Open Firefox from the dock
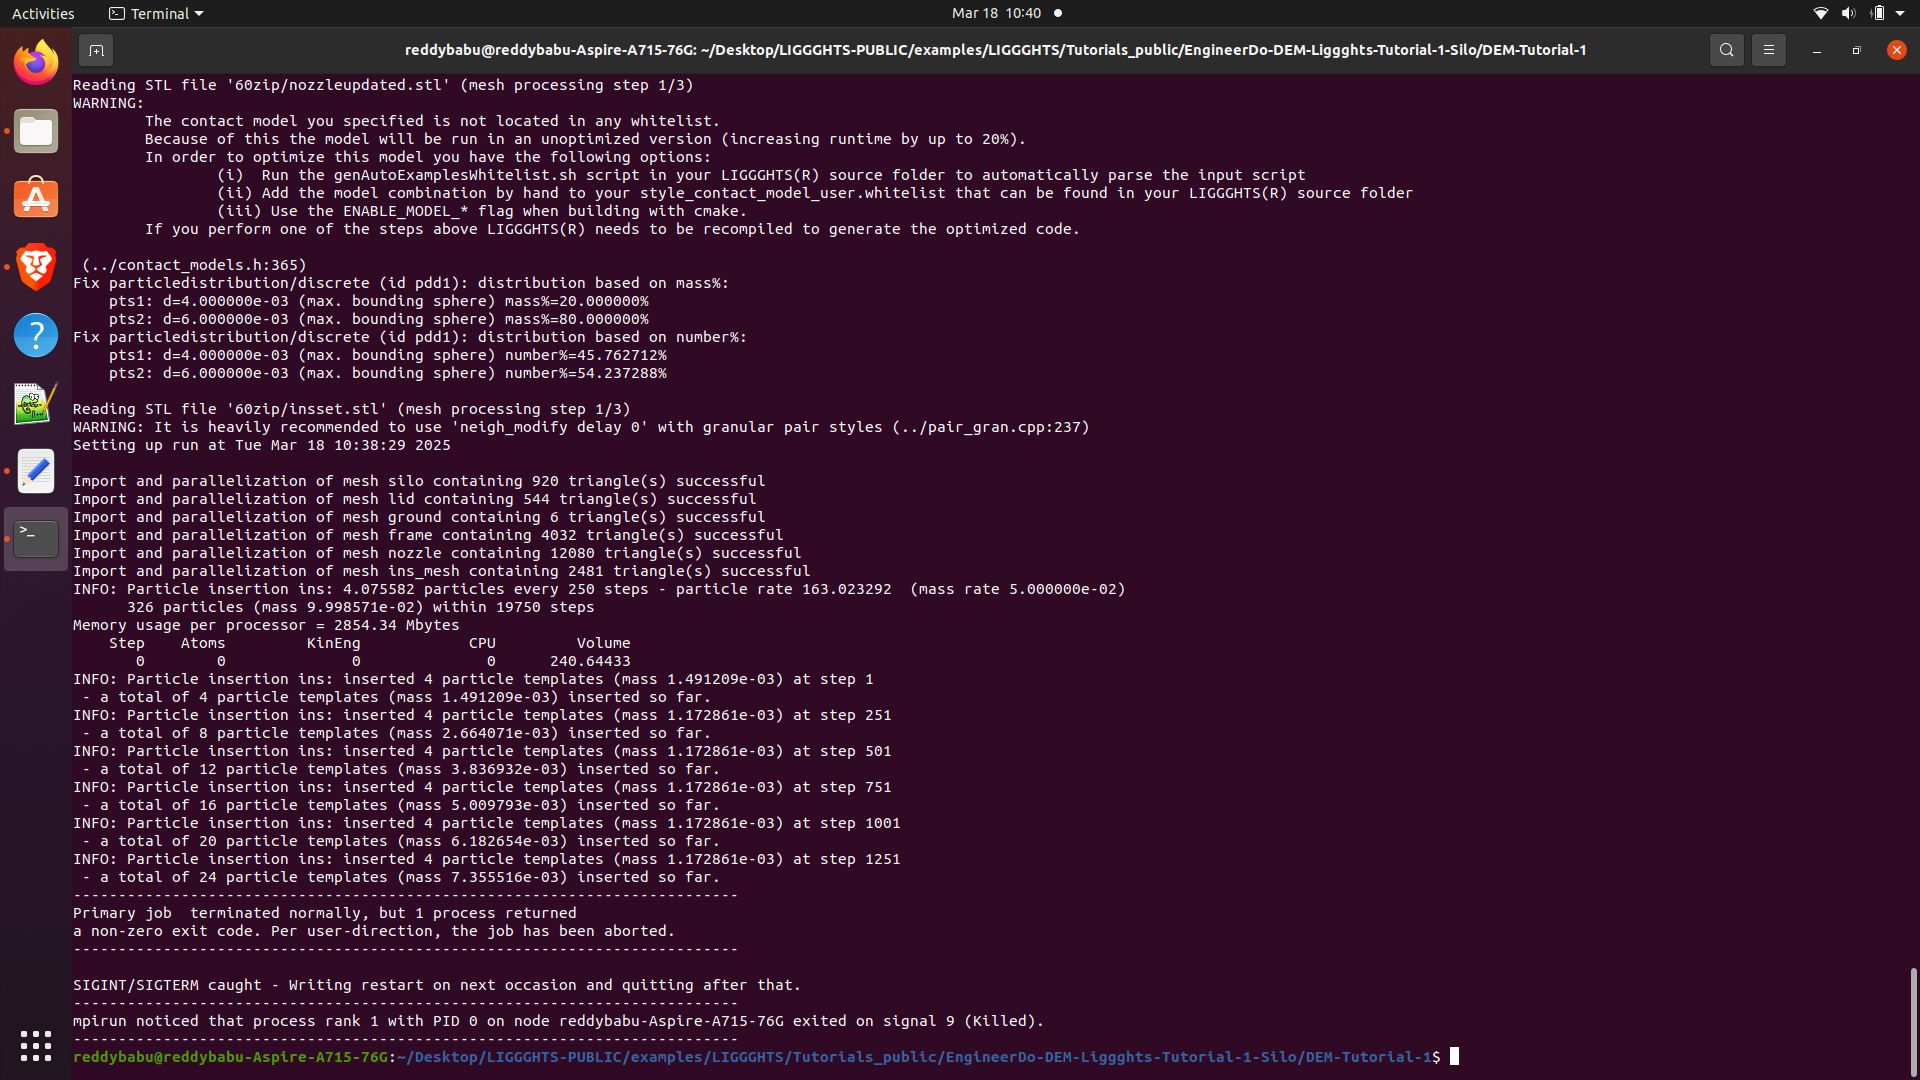This screenshot has width=1920, height=1080. click(36, 63)
